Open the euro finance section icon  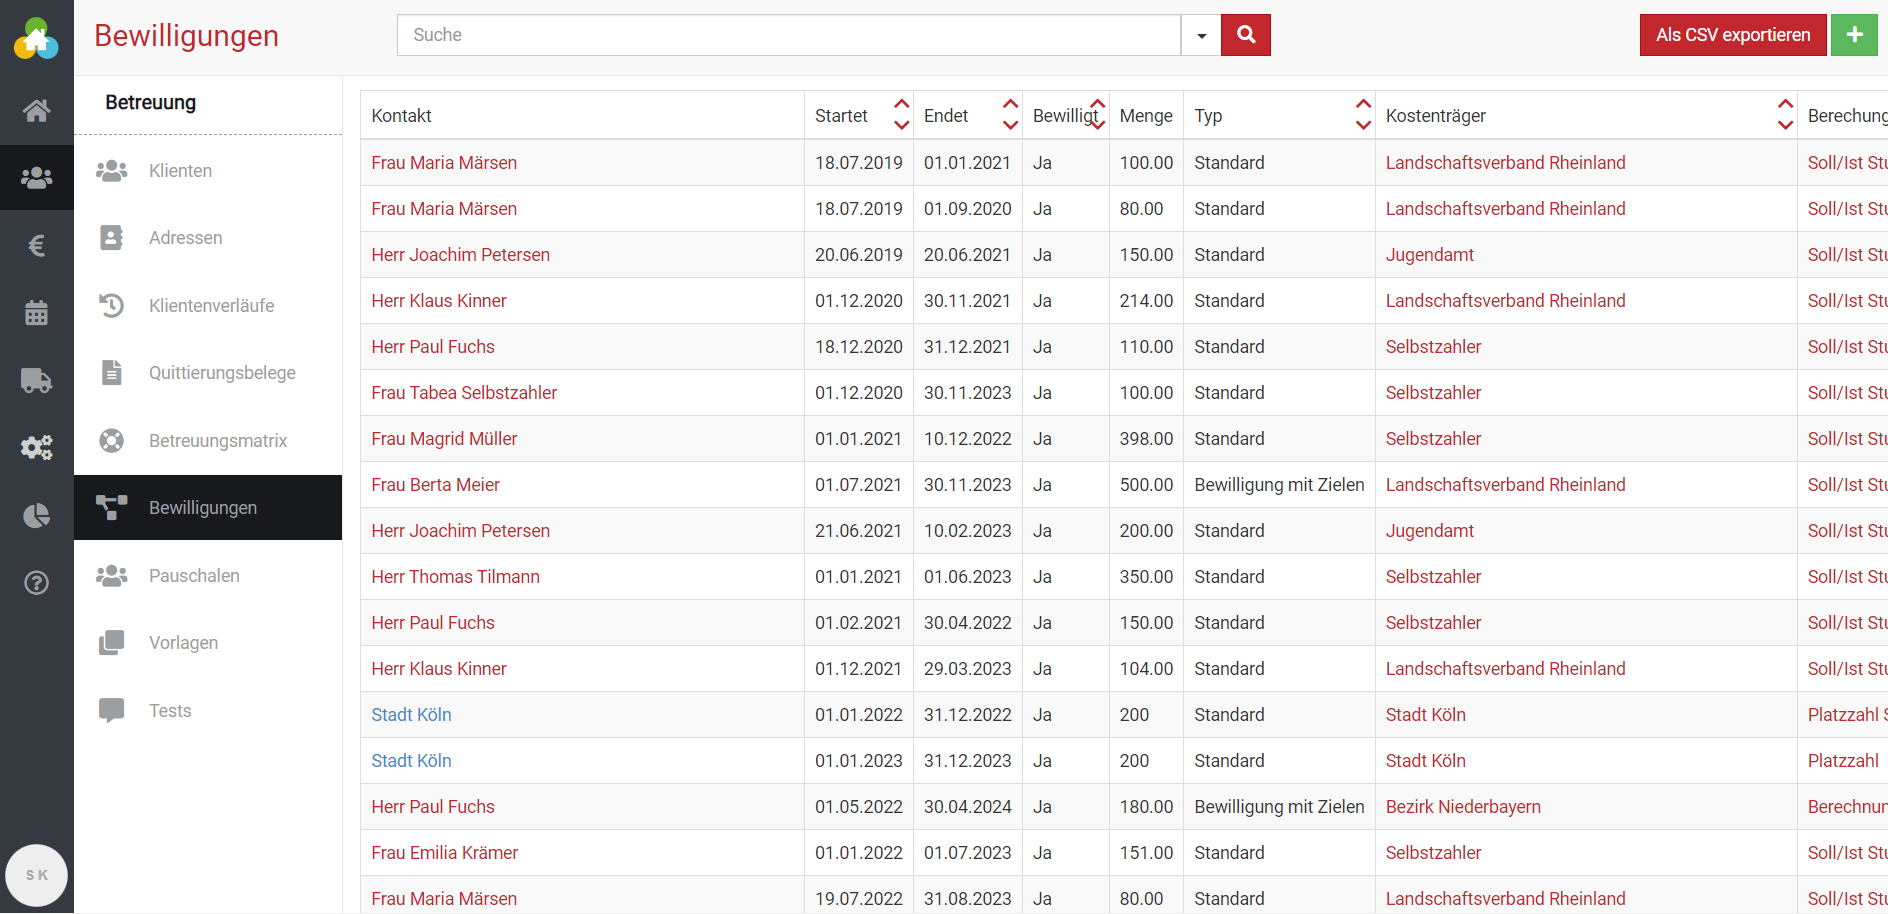pos(37,245)
